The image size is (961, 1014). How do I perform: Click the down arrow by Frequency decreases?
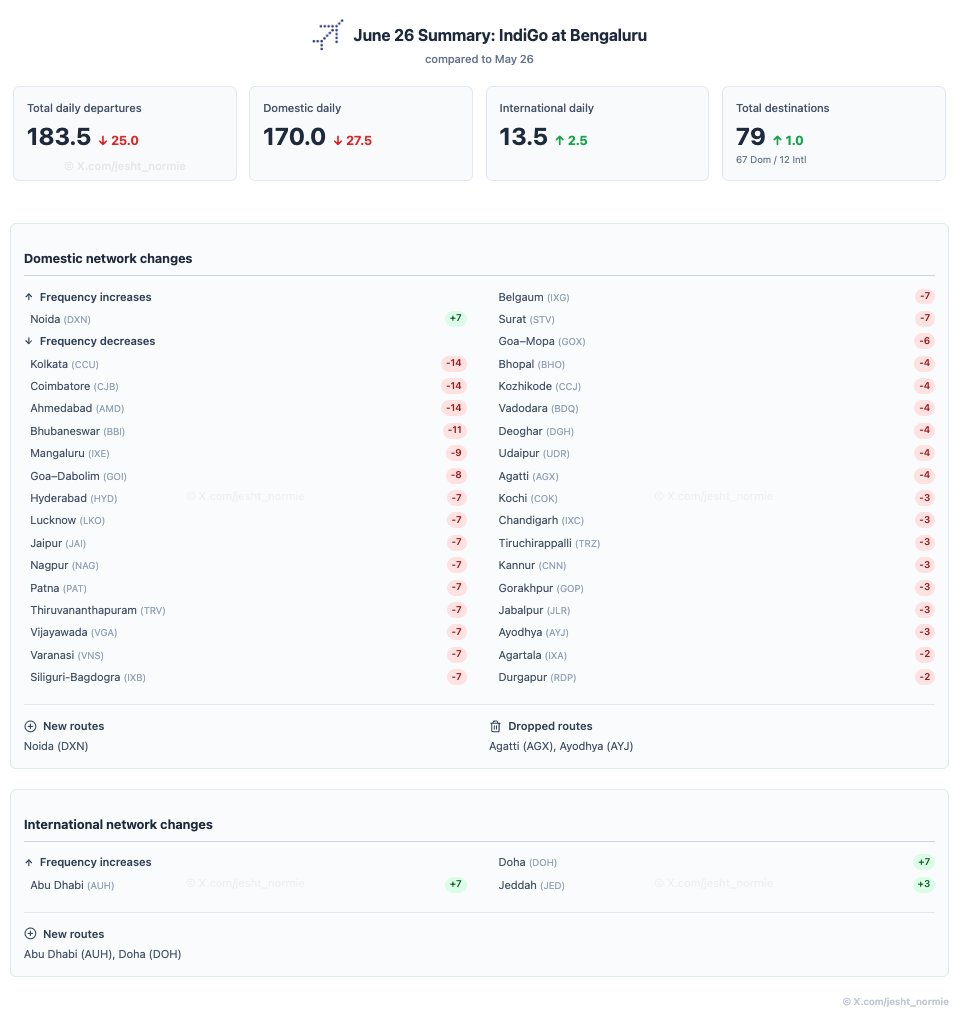coord(28,341)
